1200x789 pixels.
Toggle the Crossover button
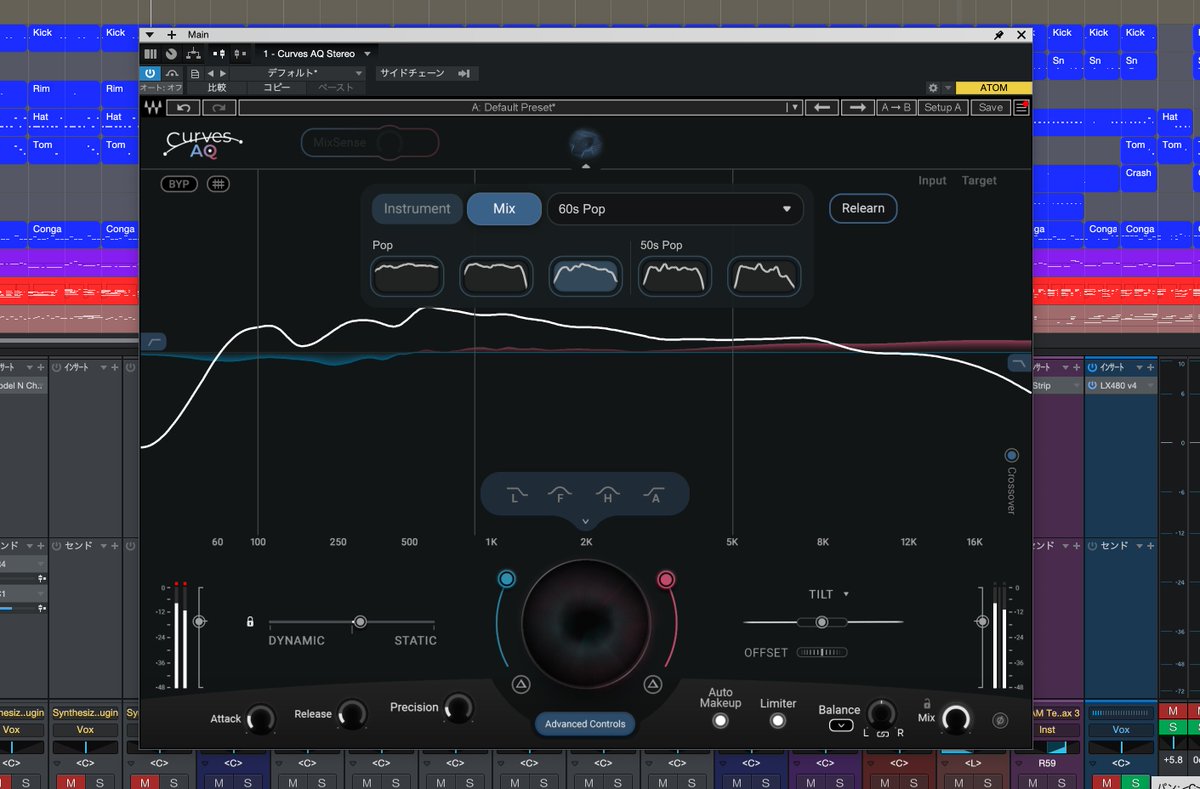pos(1011,455)
